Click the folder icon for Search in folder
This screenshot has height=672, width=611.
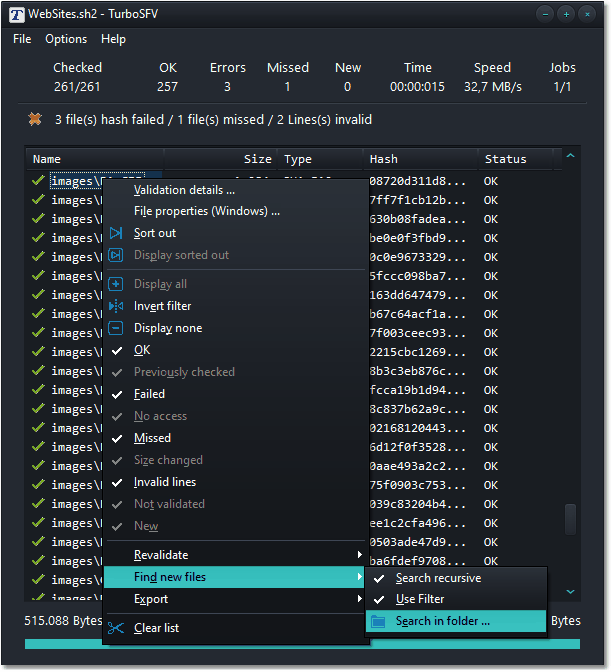[x=379, y=621]
